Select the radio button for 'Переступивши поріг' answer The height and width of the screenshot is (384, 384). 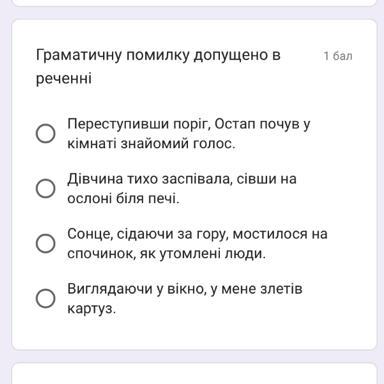[x=46, y=134]
